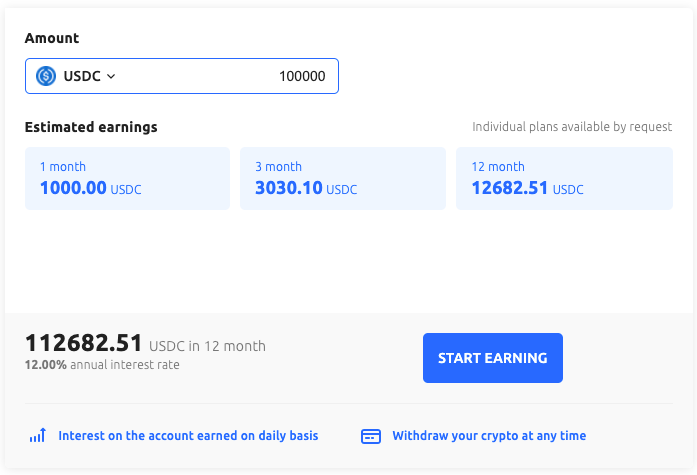Open 'Withdraw your crypto at any time' link
The image size is (697, 475).
point(489,436)
